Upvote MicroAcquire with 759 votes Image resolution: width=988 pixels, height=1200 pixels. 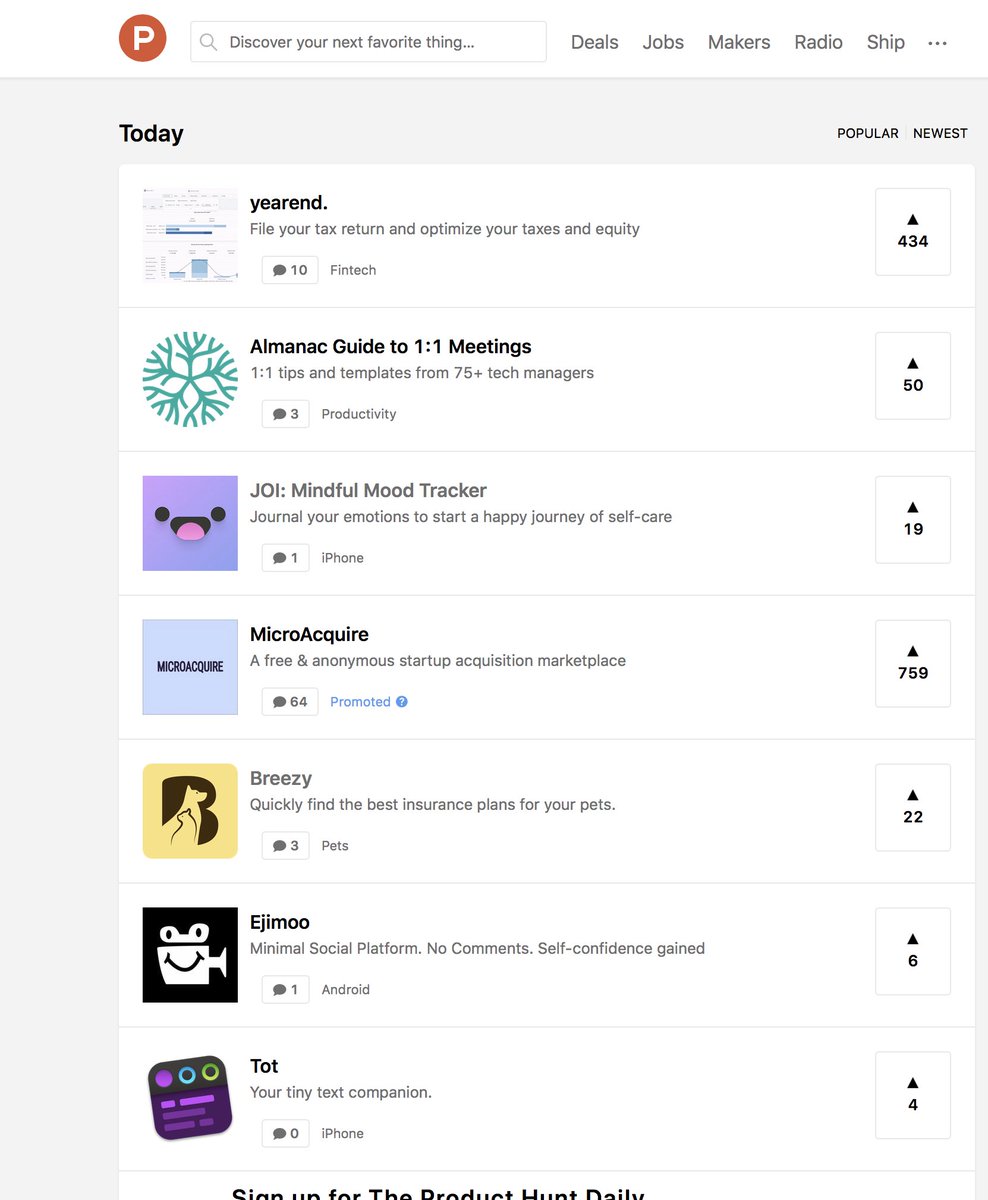(x=913, y=663)
